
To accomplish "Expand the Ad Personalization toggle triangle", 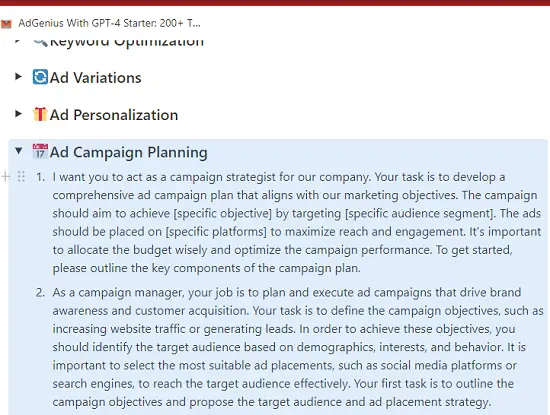I will [18, 114].
